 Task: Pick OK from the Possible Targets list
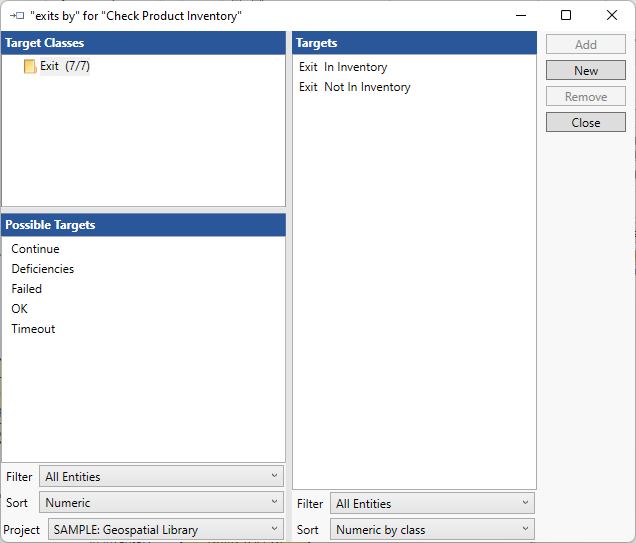(20, 309)
